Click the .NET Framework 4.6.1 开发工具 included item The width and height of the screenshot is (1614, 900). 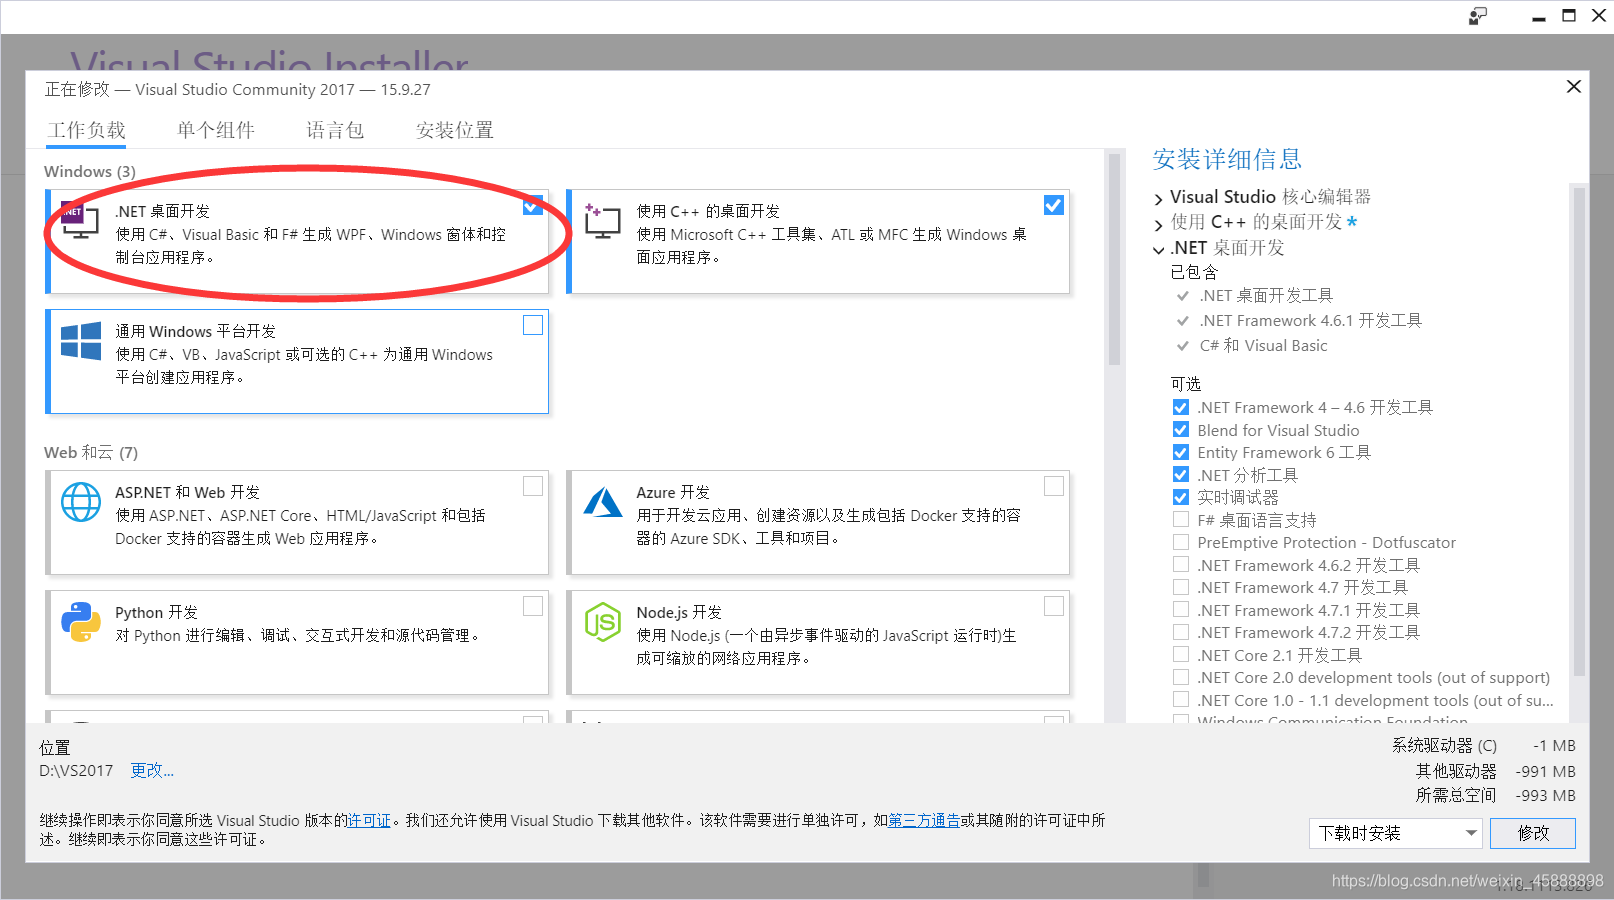[x=1310, y=320]
